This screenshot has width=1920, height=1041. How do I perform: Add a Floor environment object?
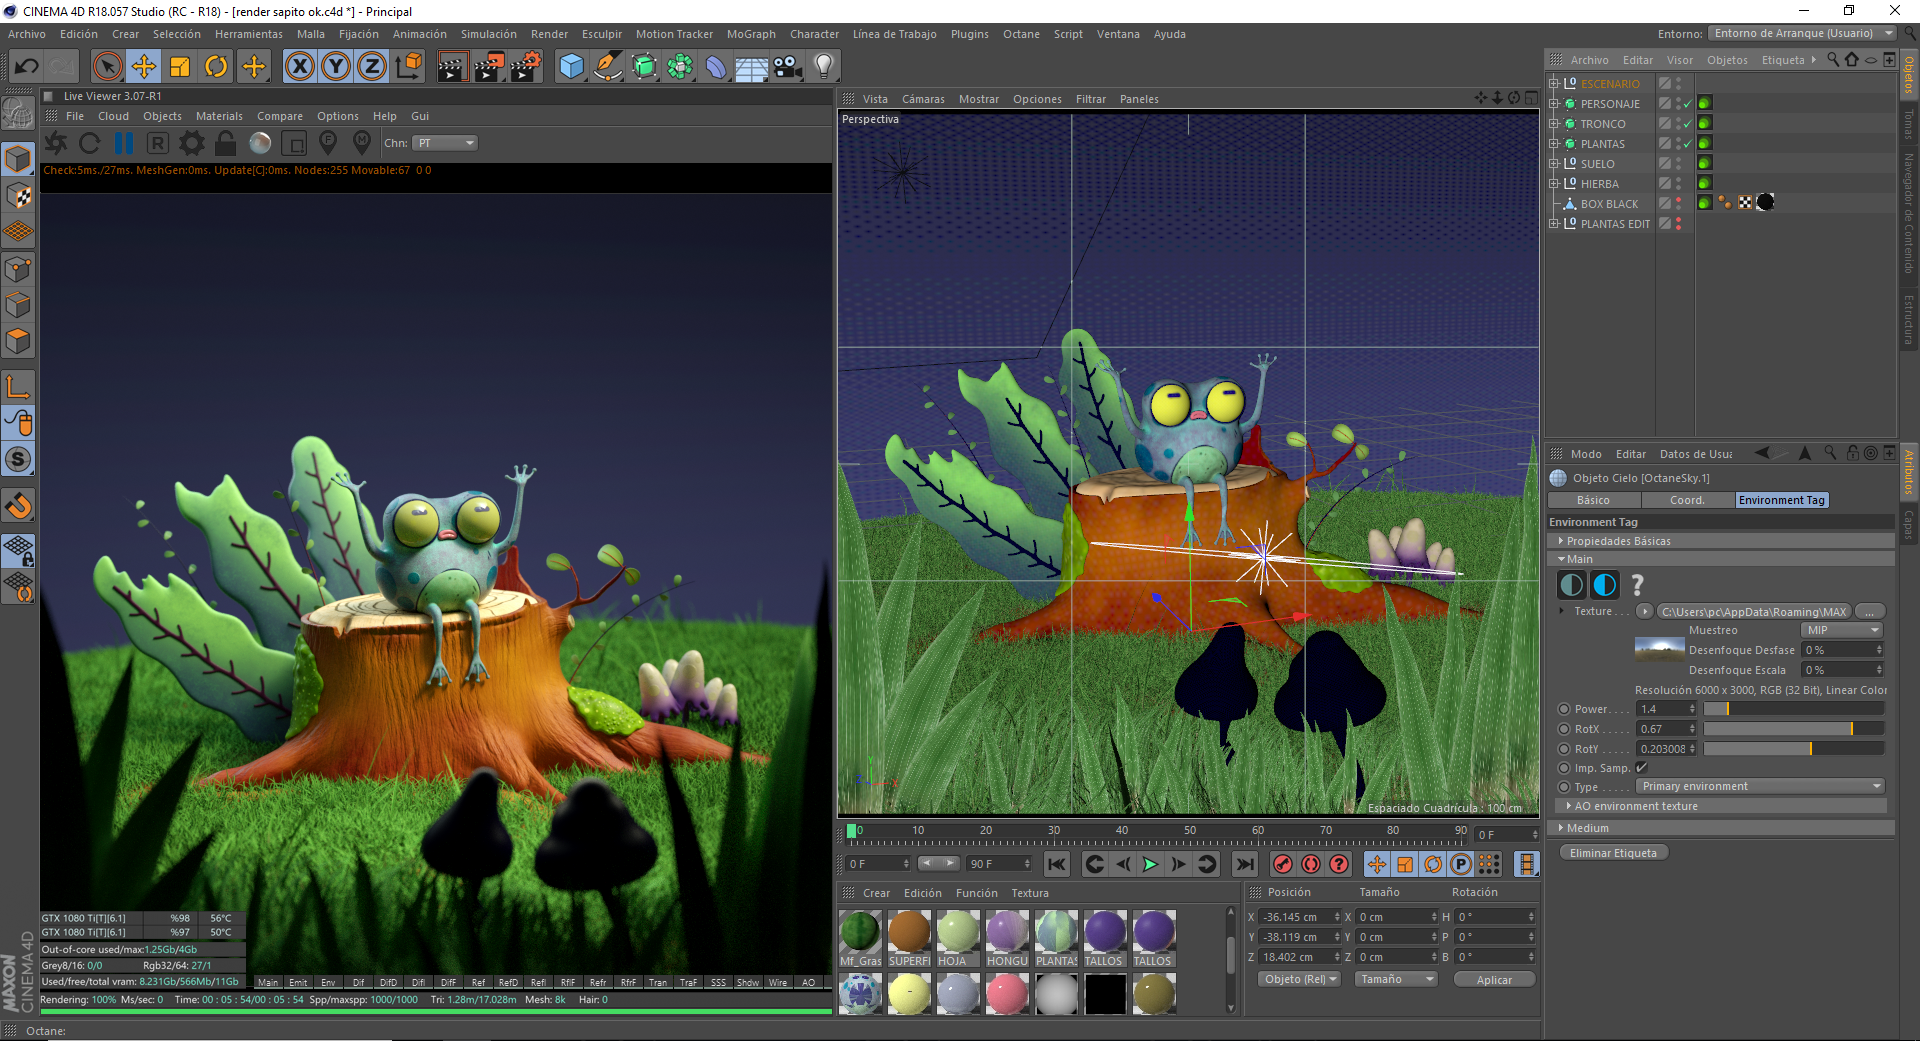(751, 67)
